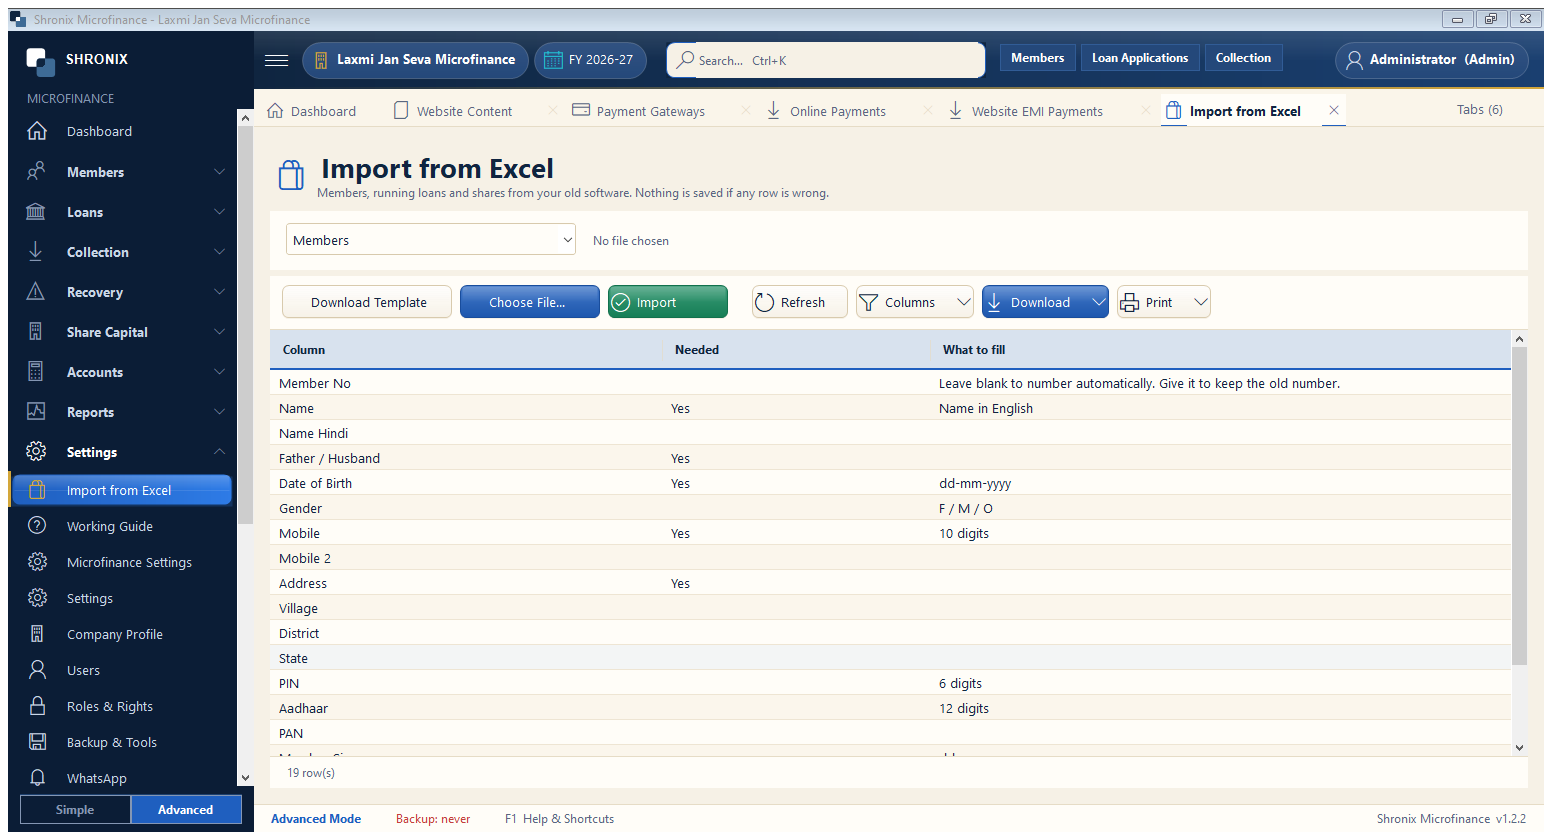The image size is (1552, 840).
Task: Select the Father / Husband row
Action: point(890,458)
